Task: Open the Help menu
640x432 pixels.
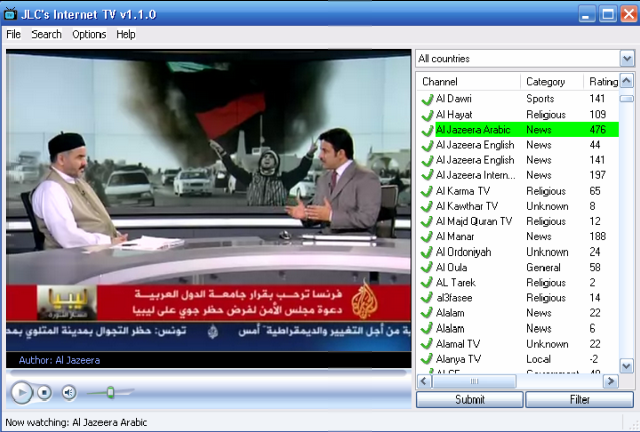Action: [x=126, y=34]
